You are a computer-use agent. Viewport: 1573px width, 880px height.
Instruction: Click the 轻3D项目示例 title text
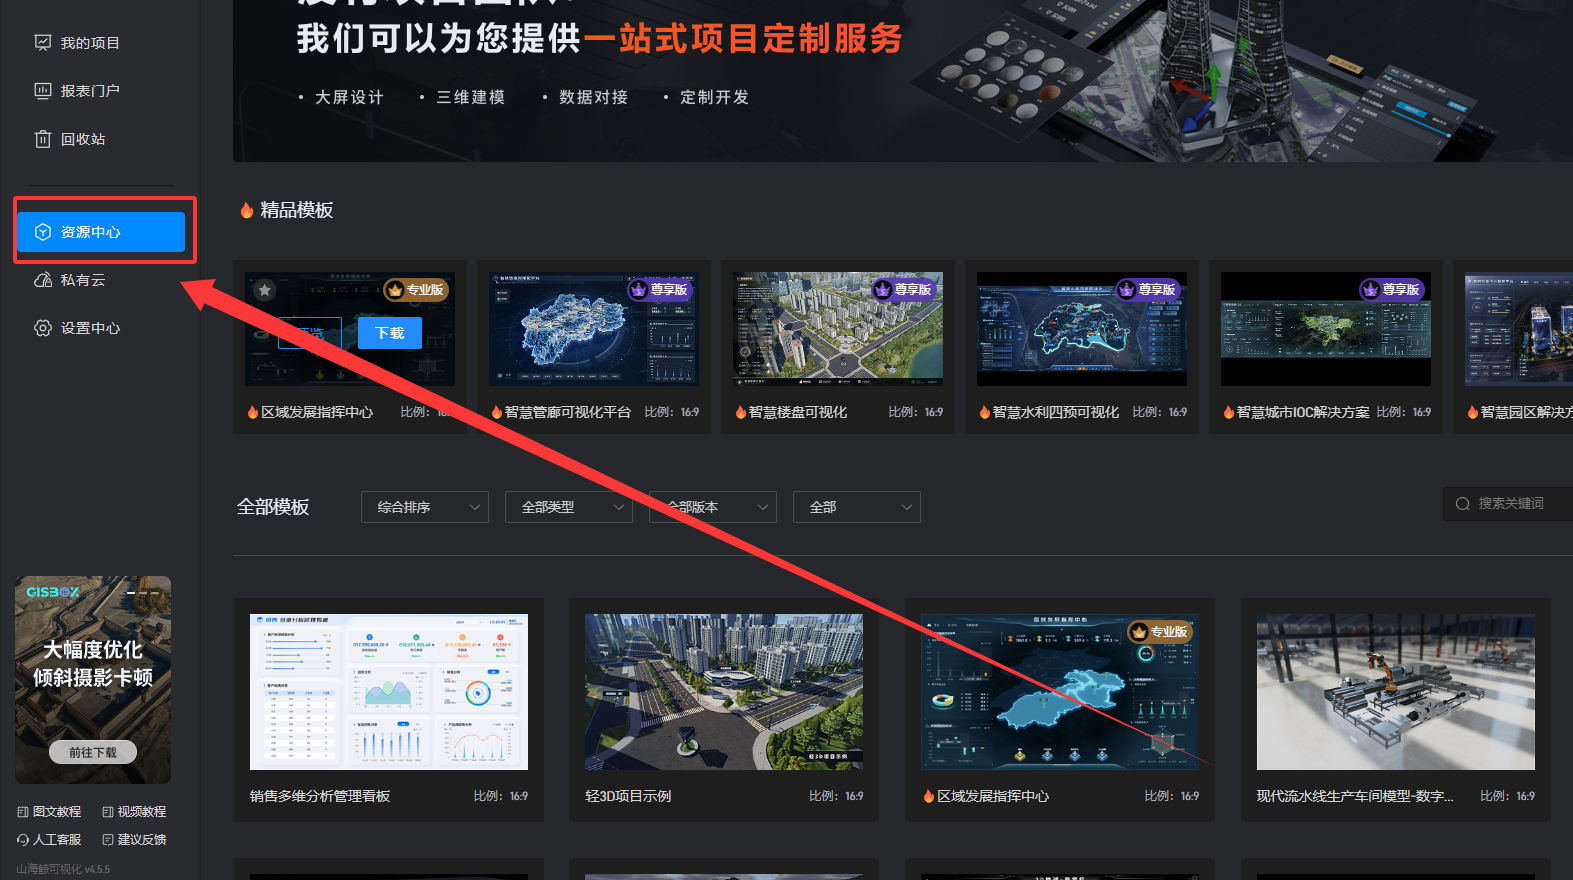tap(628, 796)
